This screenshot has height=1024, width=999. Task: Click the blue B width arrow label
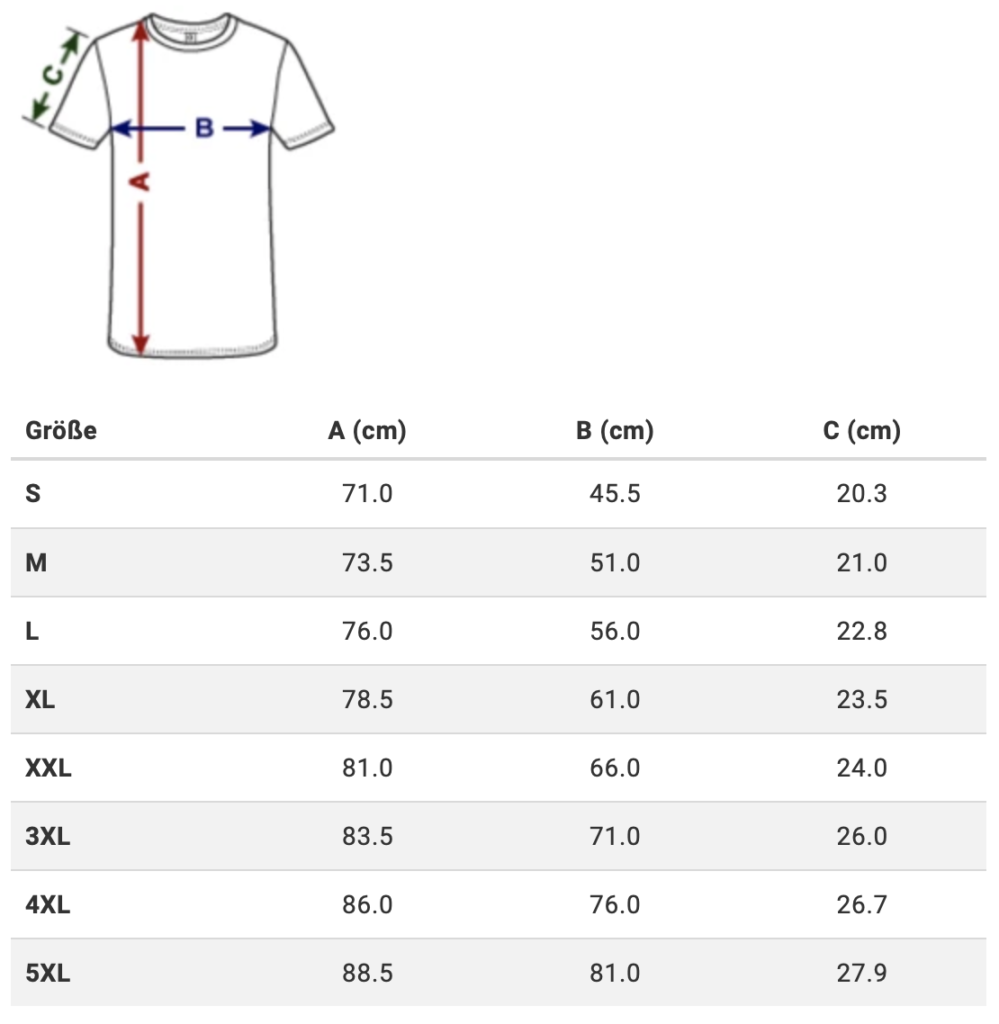[x=204, y=128]
